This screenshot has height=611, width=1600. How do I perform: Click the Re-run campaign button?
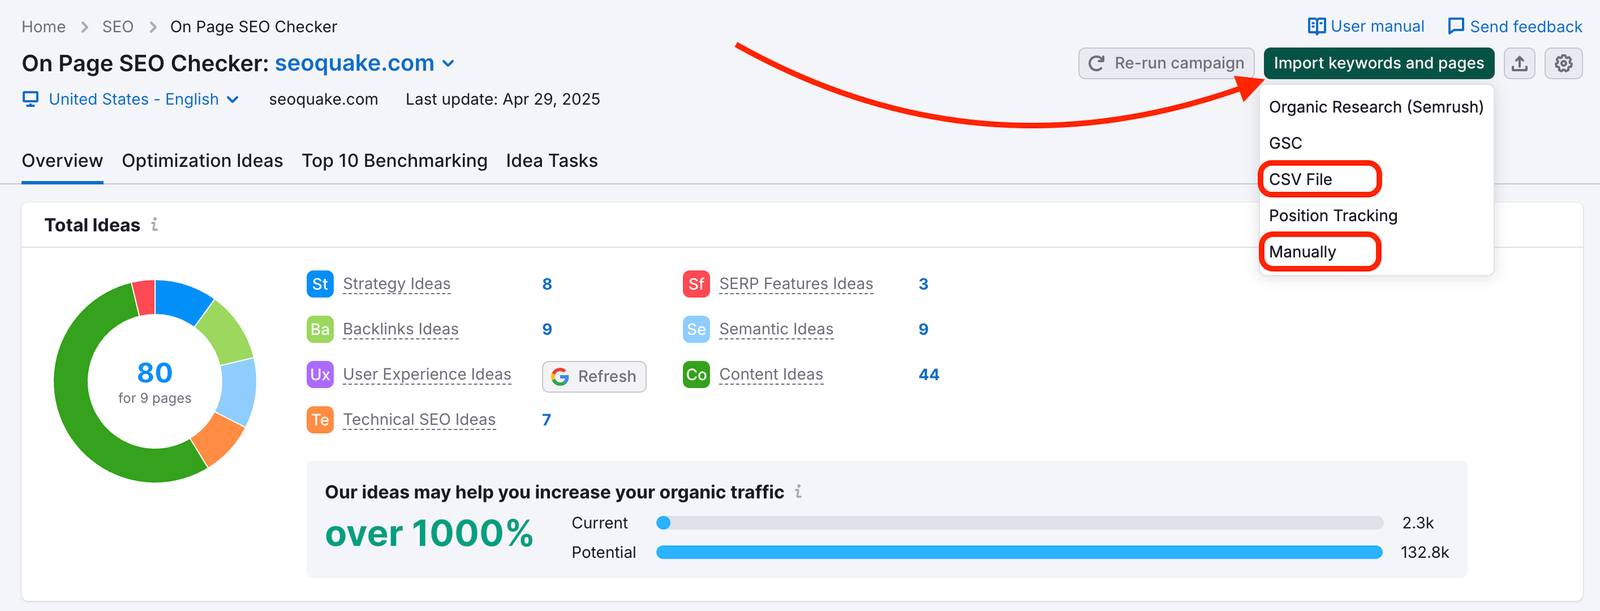point(1166,63)
